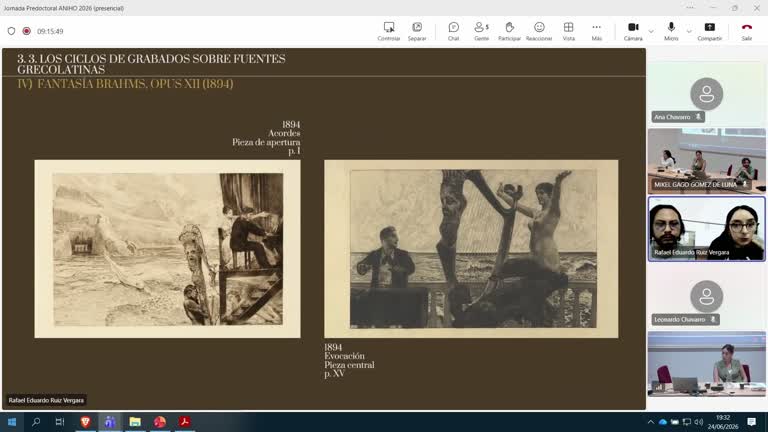The image size is (768, 432).
Task: Click the Acordes engraving on the slide
Action: pyautogui.click(x=168, y=249)
